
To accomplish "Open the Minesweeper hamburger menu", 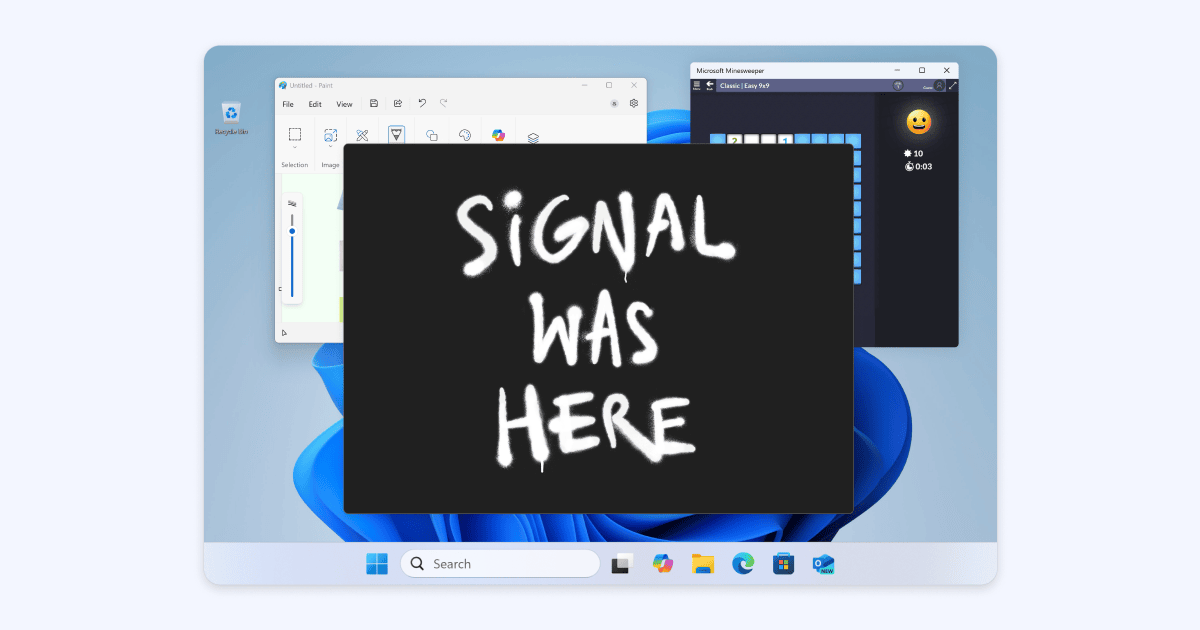I will pyautogui.click(x=697, y=86).
